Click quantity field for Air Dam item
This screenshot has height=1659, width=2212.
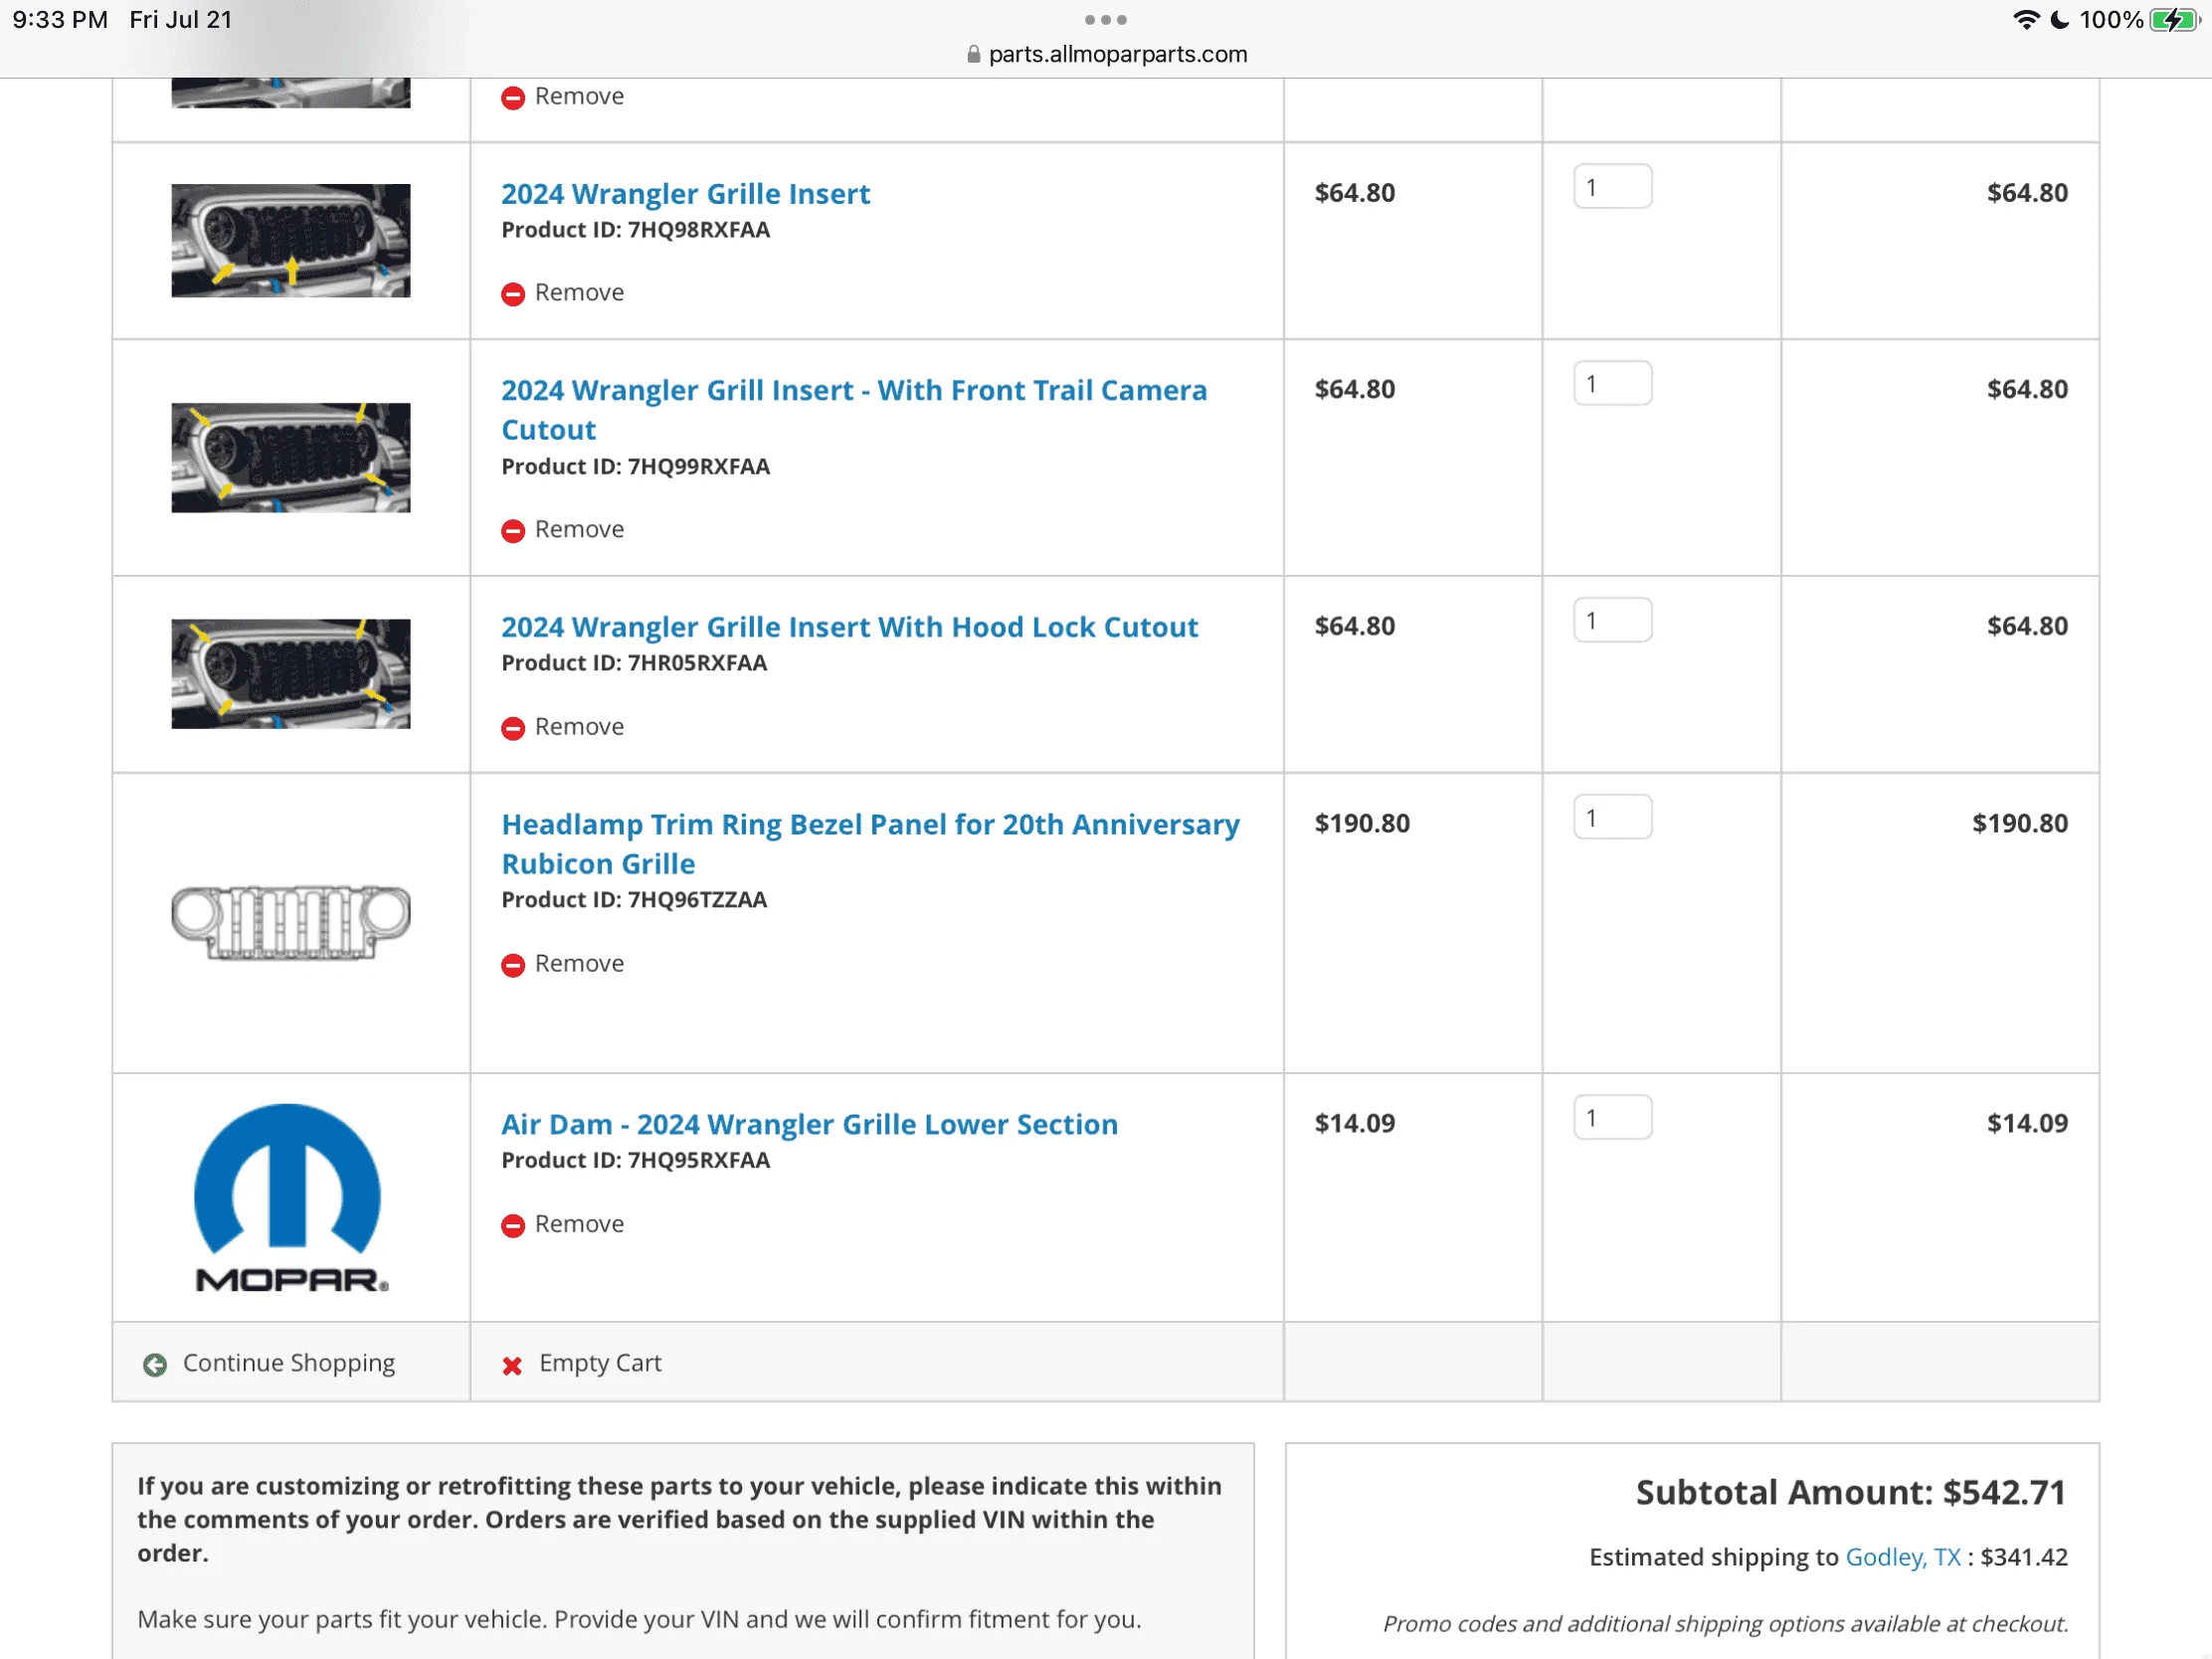1612,1118
